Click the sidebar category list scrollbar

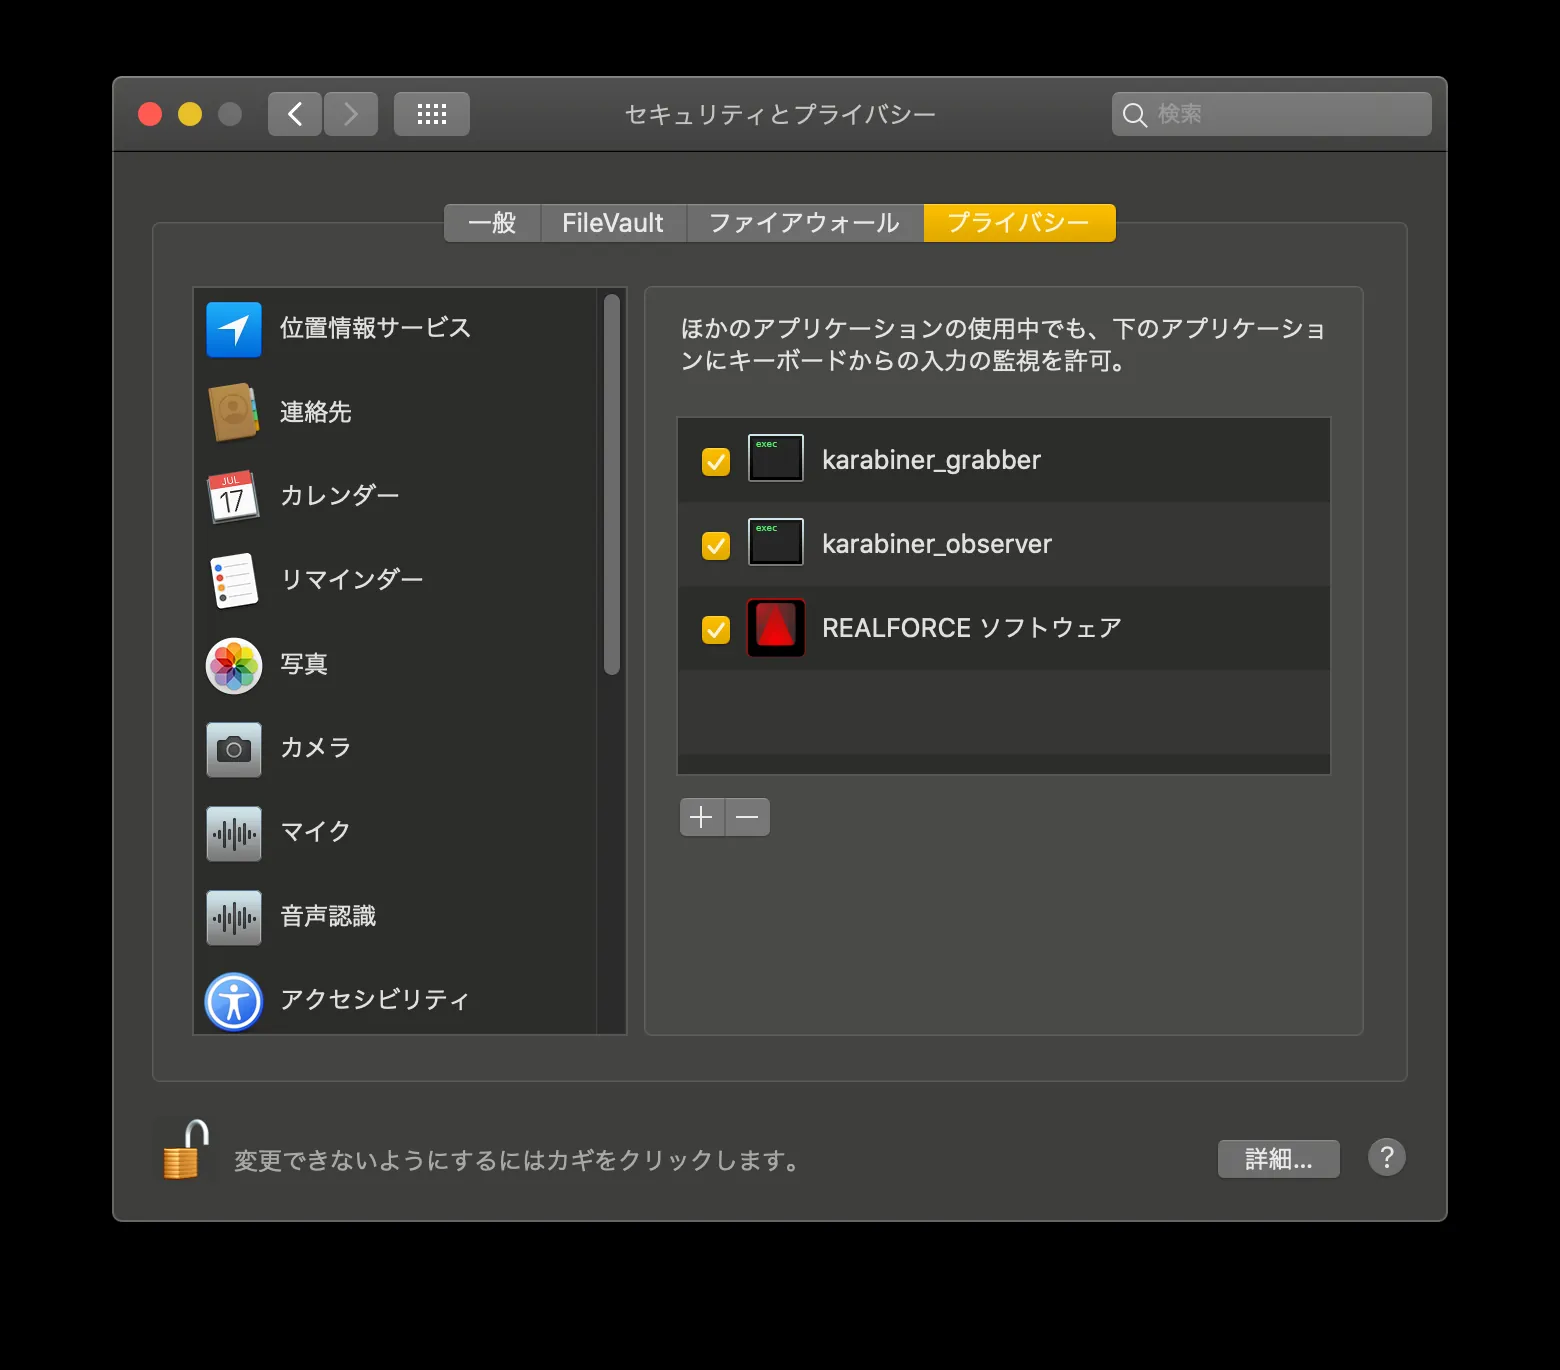click(x=612, y=485)
